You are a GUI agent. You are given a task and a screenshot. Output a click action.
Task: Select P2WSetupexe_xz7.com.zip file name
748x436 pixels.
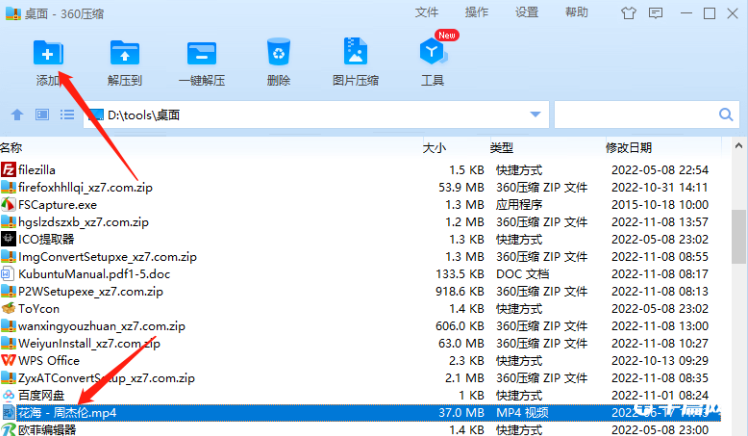click(91, 291)
